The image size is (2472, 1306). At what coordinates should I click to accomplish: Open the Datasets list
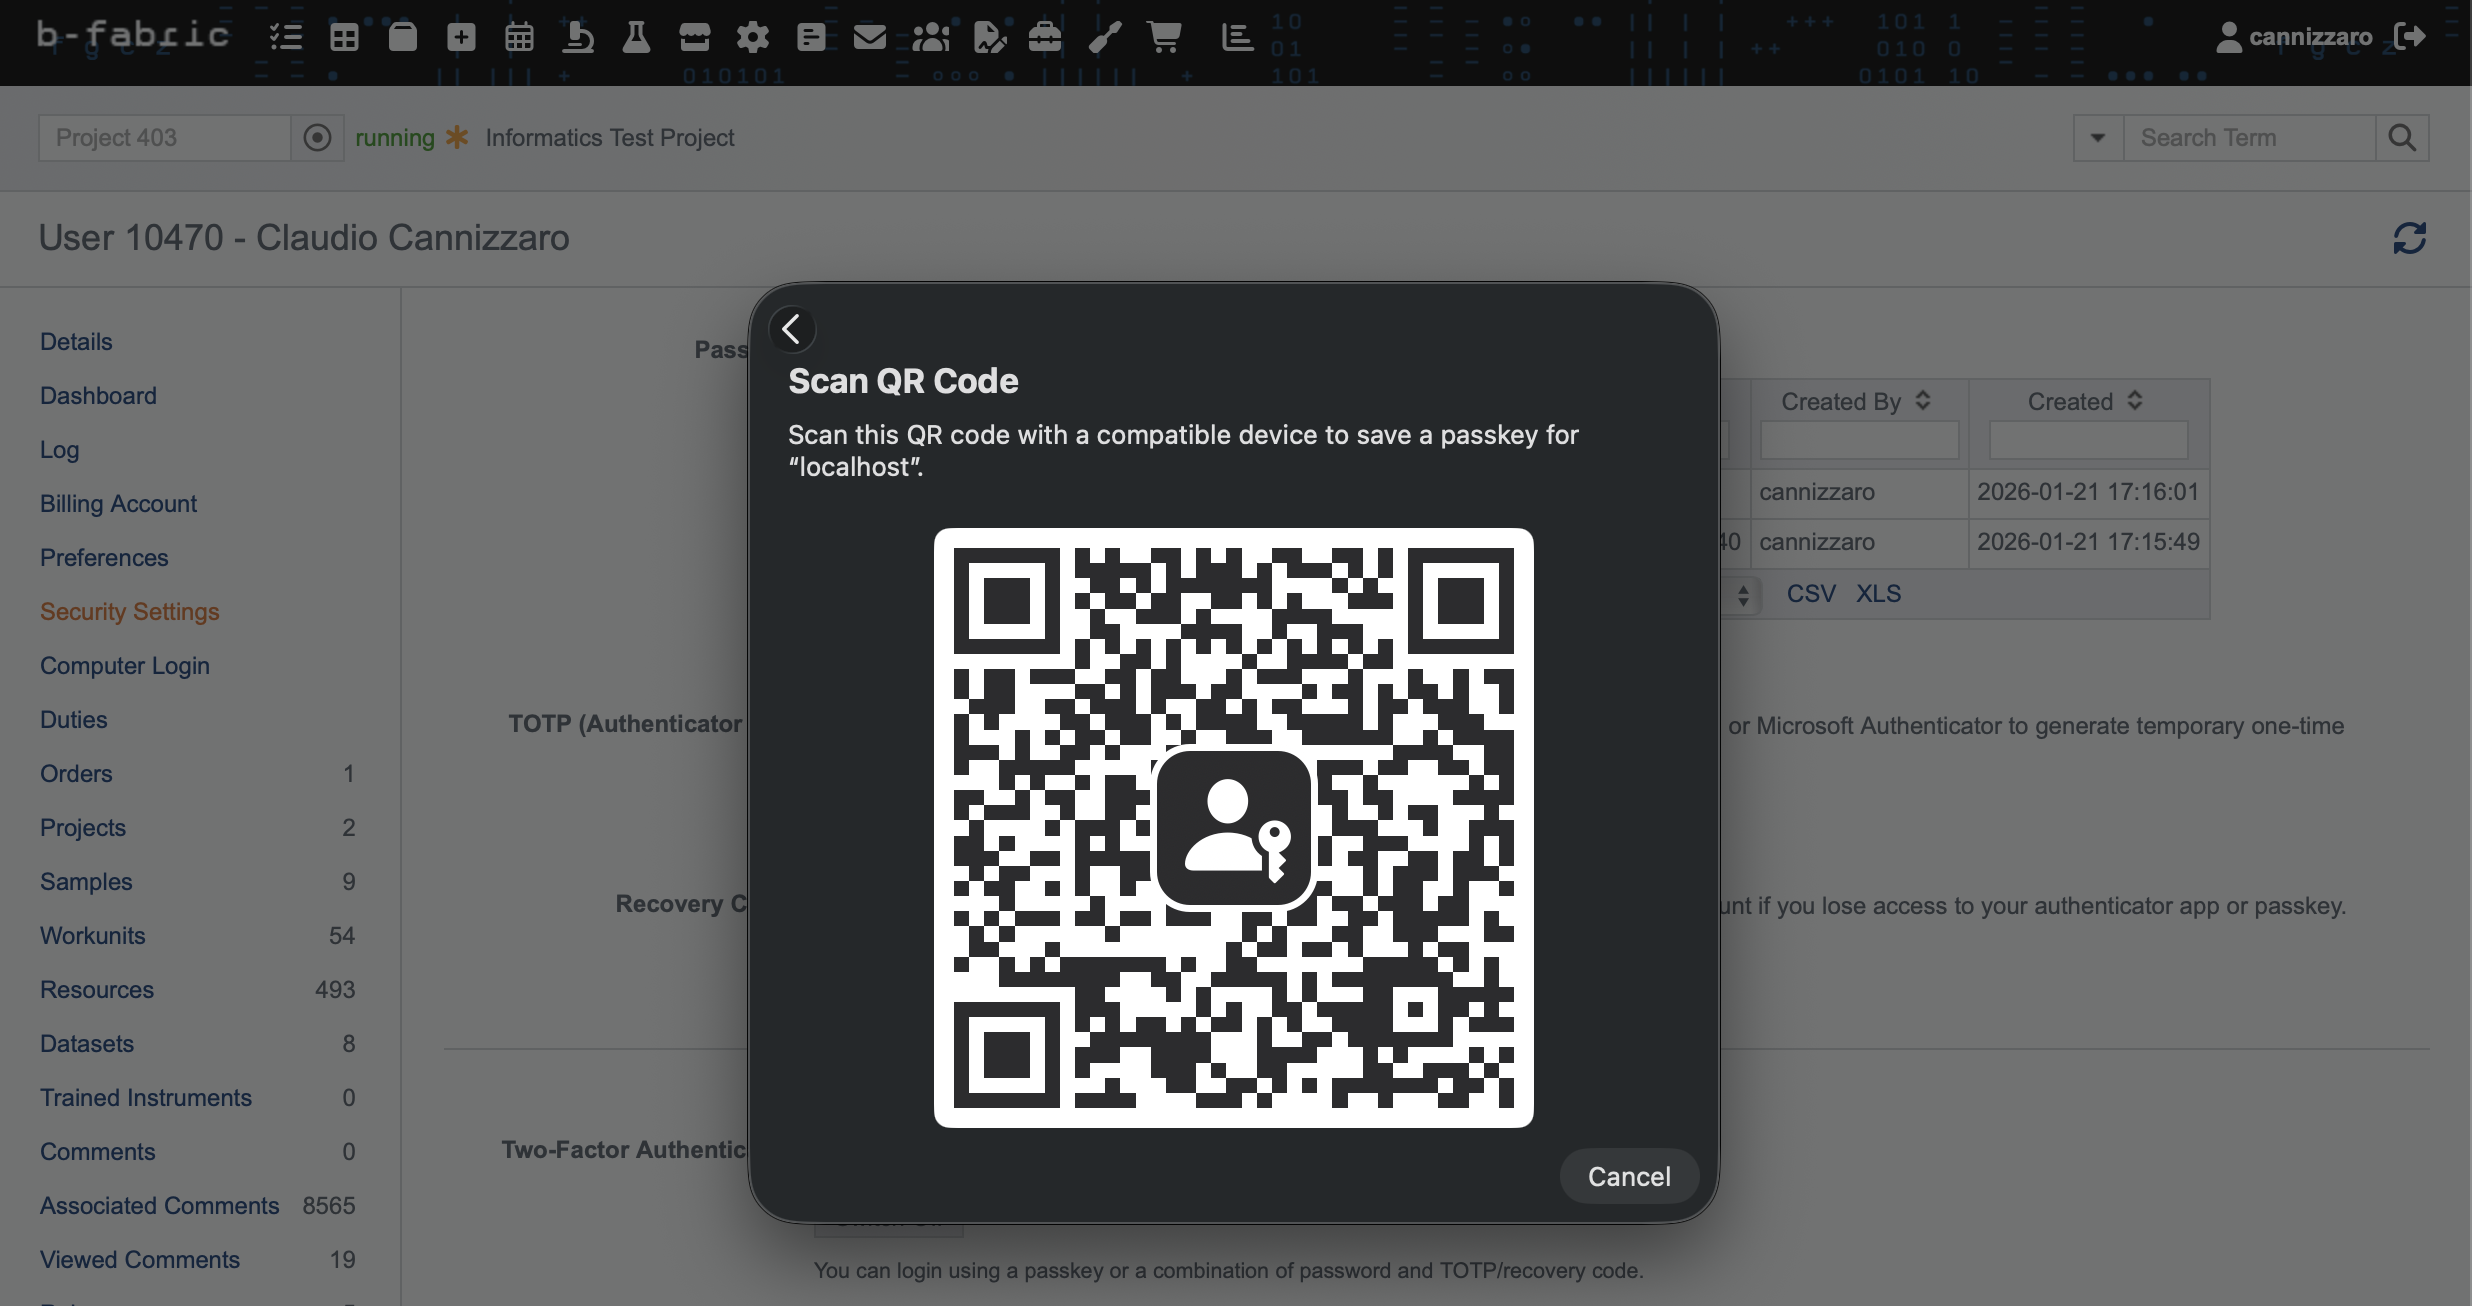[87, 1044]
